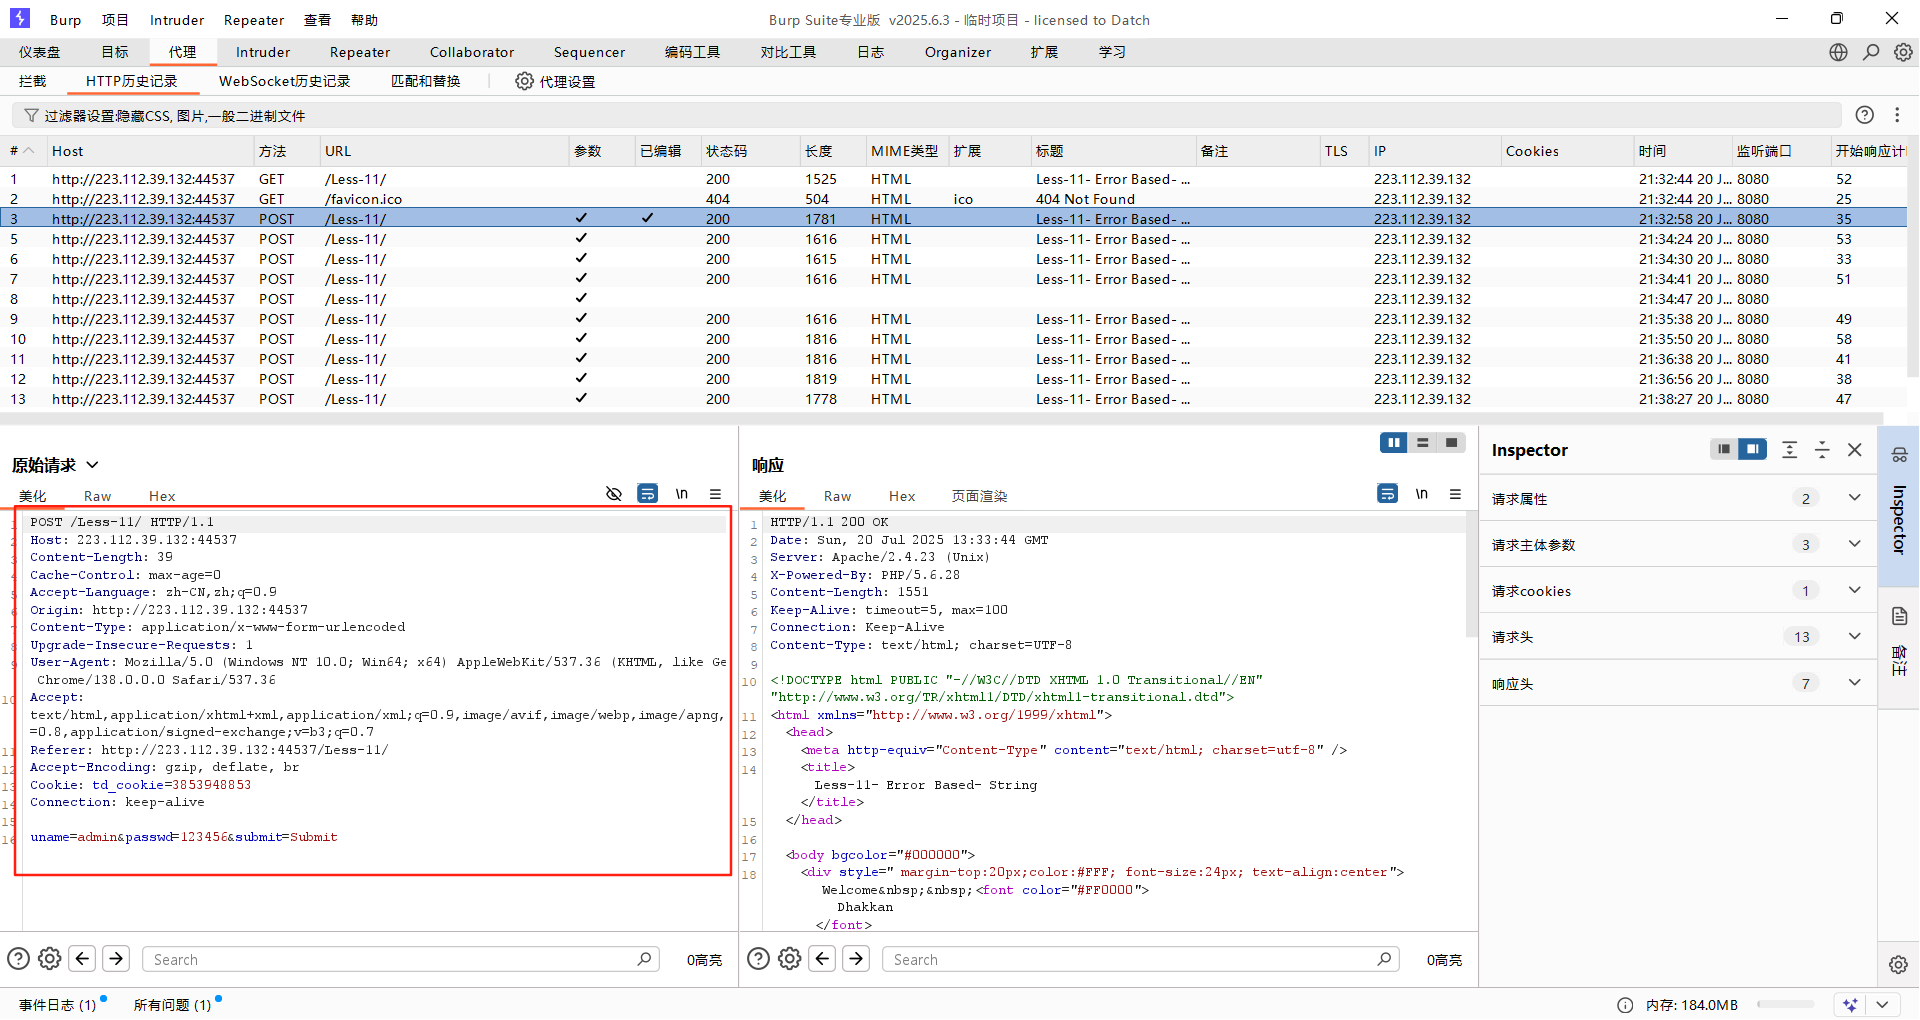Image resolution: width=1920 pixels, height=1020 pixels.
Task: Open the Burp browser globe icon
Action: (1838, 52)
